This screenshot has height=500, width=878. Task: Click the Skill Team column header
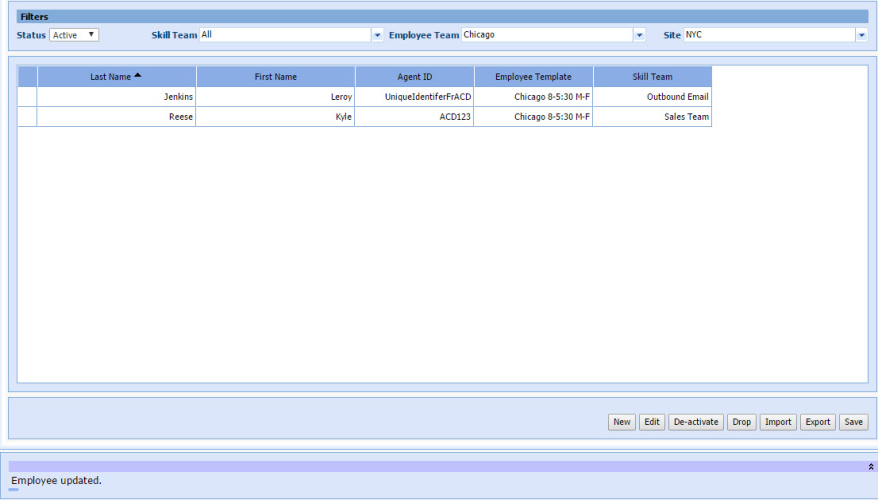[x=652, y=77]
